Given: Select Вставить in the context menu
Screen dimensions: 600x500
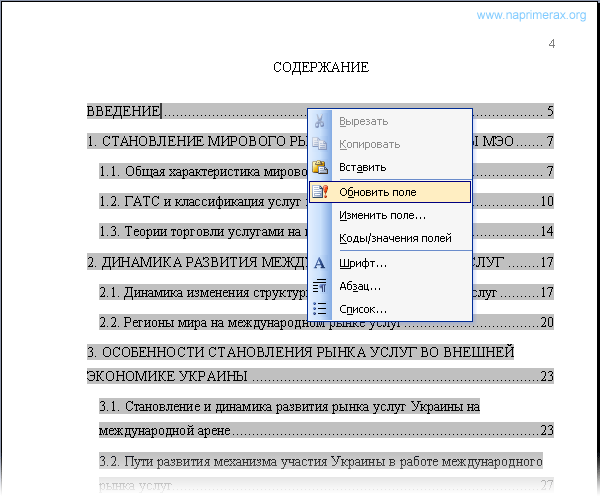Looking at the screenshot, I should pyautogui.click(x=362, y=168).
